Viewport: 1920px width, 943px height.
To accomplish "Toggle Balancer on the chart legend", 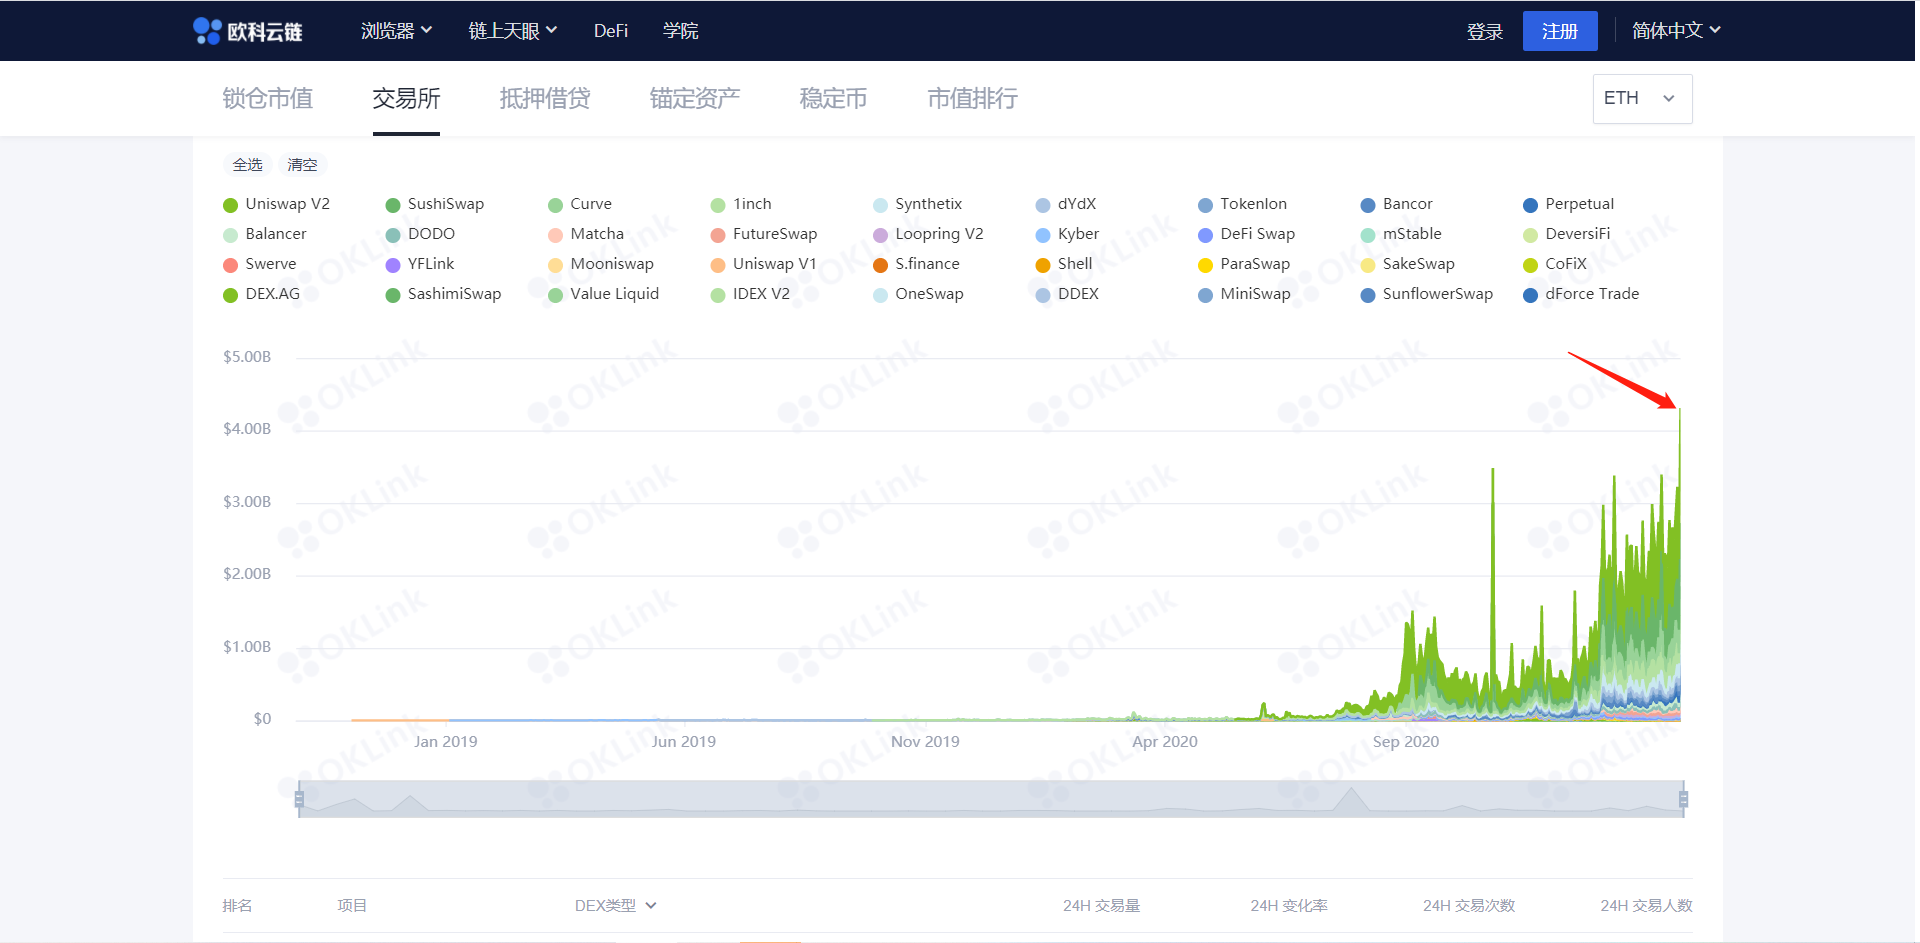I will [x=229, y=234].
